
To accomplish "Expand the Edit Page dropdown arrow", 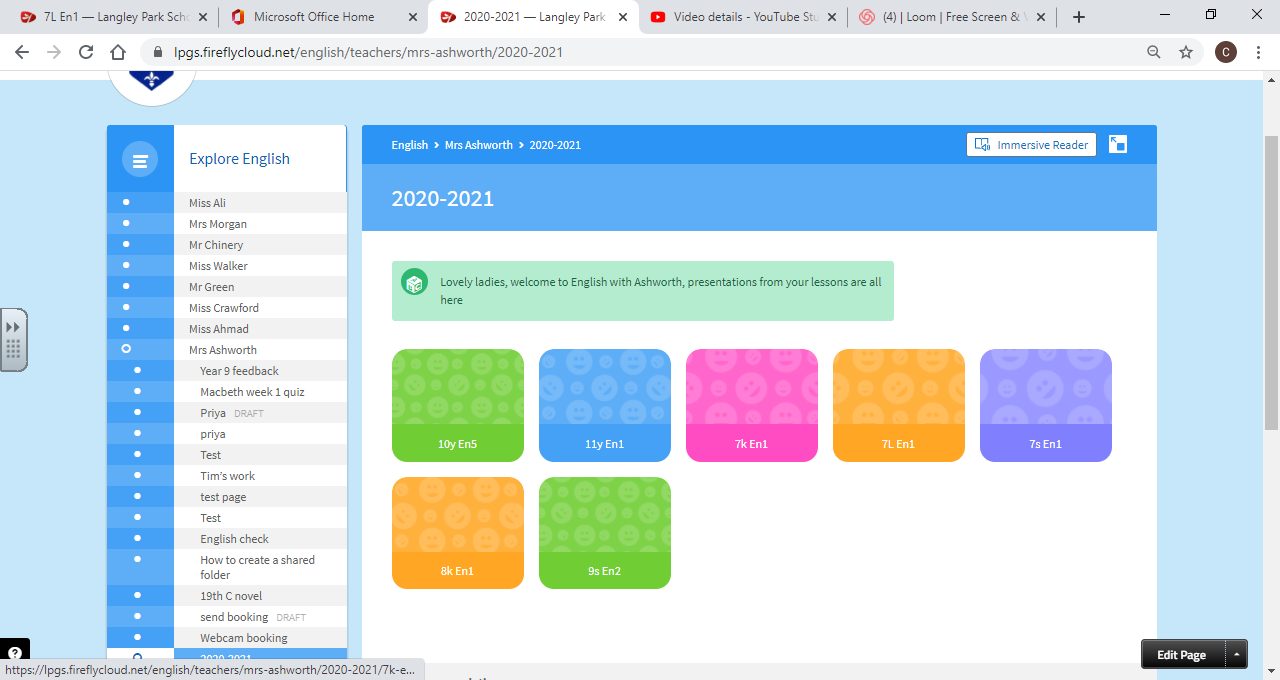I will (x=1236, y=655).
